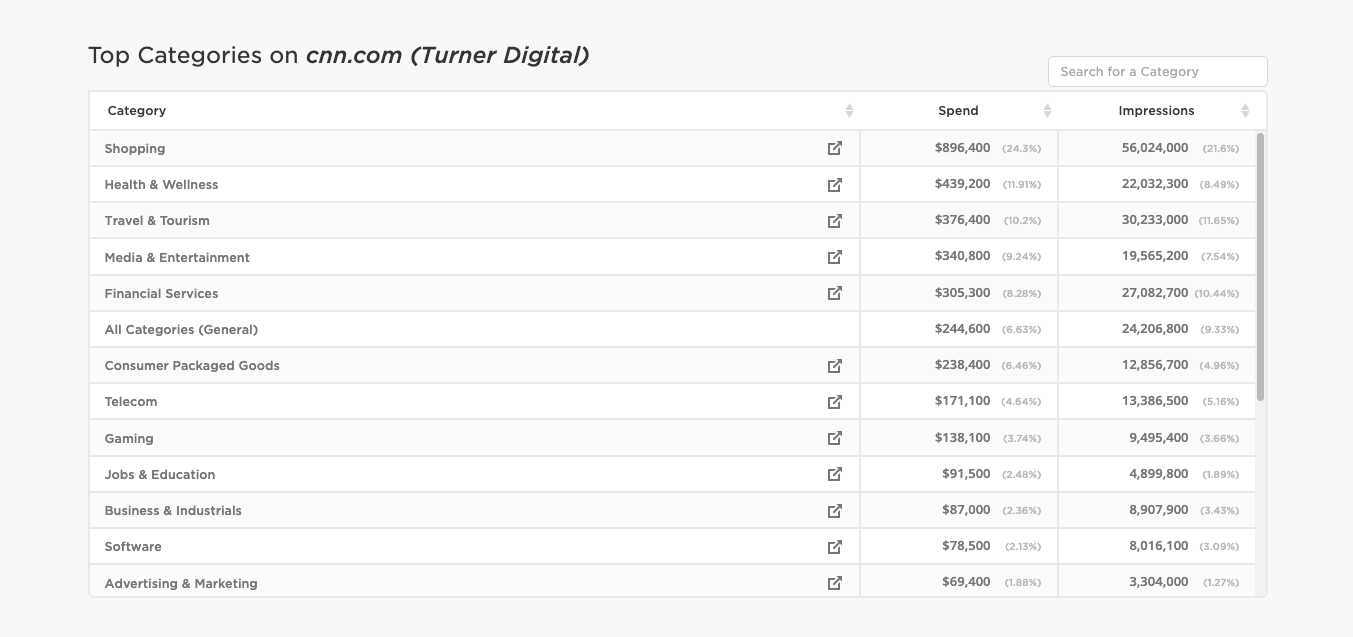Focus the Search for a Category field
The image size is (1353, 637).
click(1157, 72)
